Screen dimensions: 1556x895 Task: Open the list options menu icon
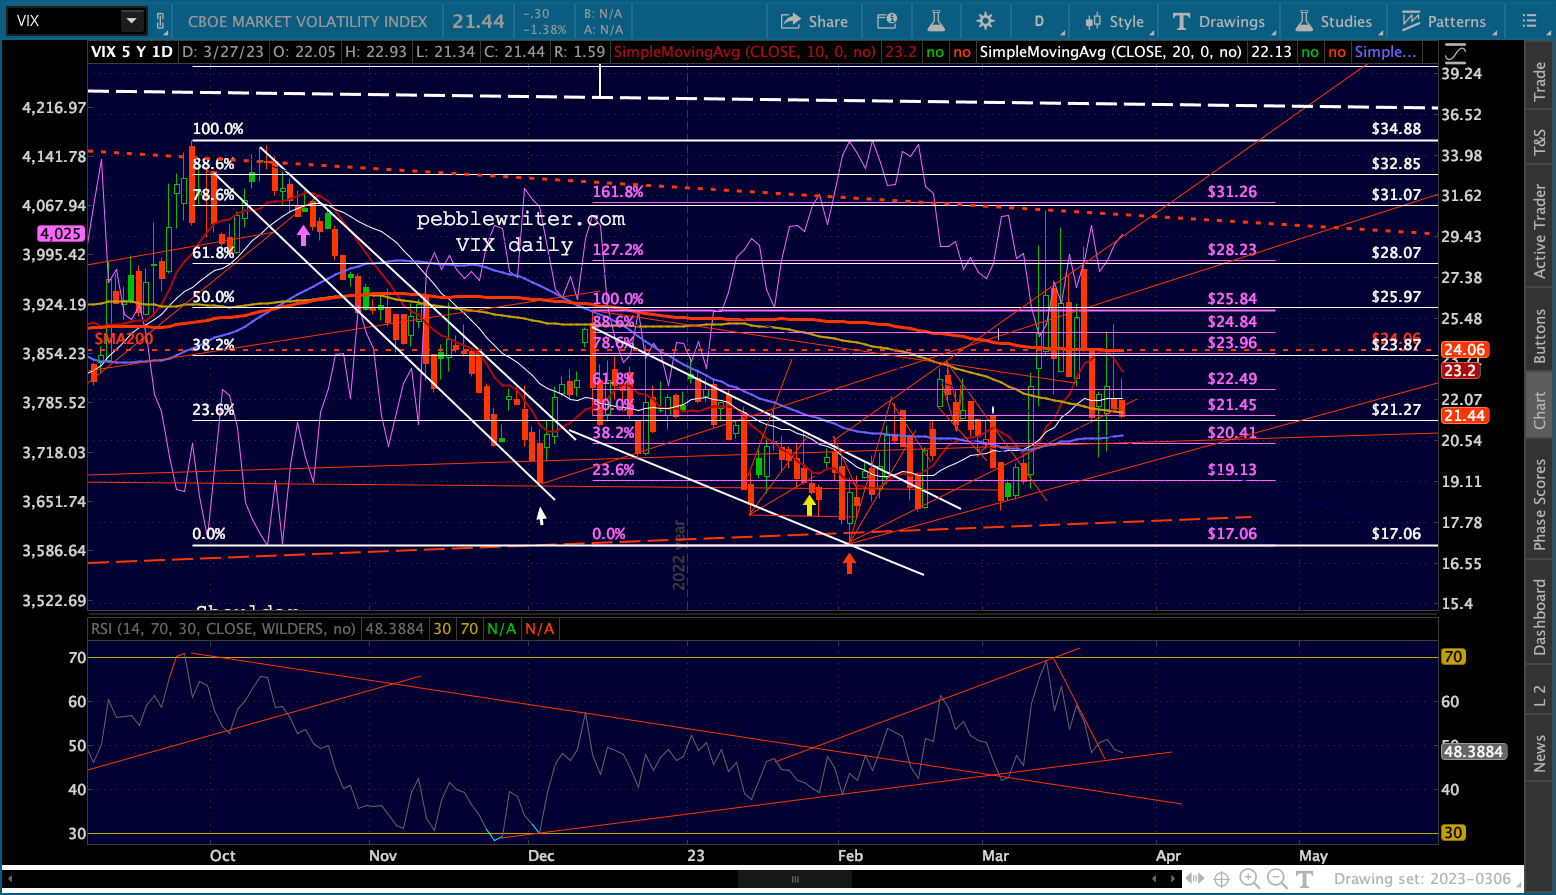click(x=1529, y=21)
